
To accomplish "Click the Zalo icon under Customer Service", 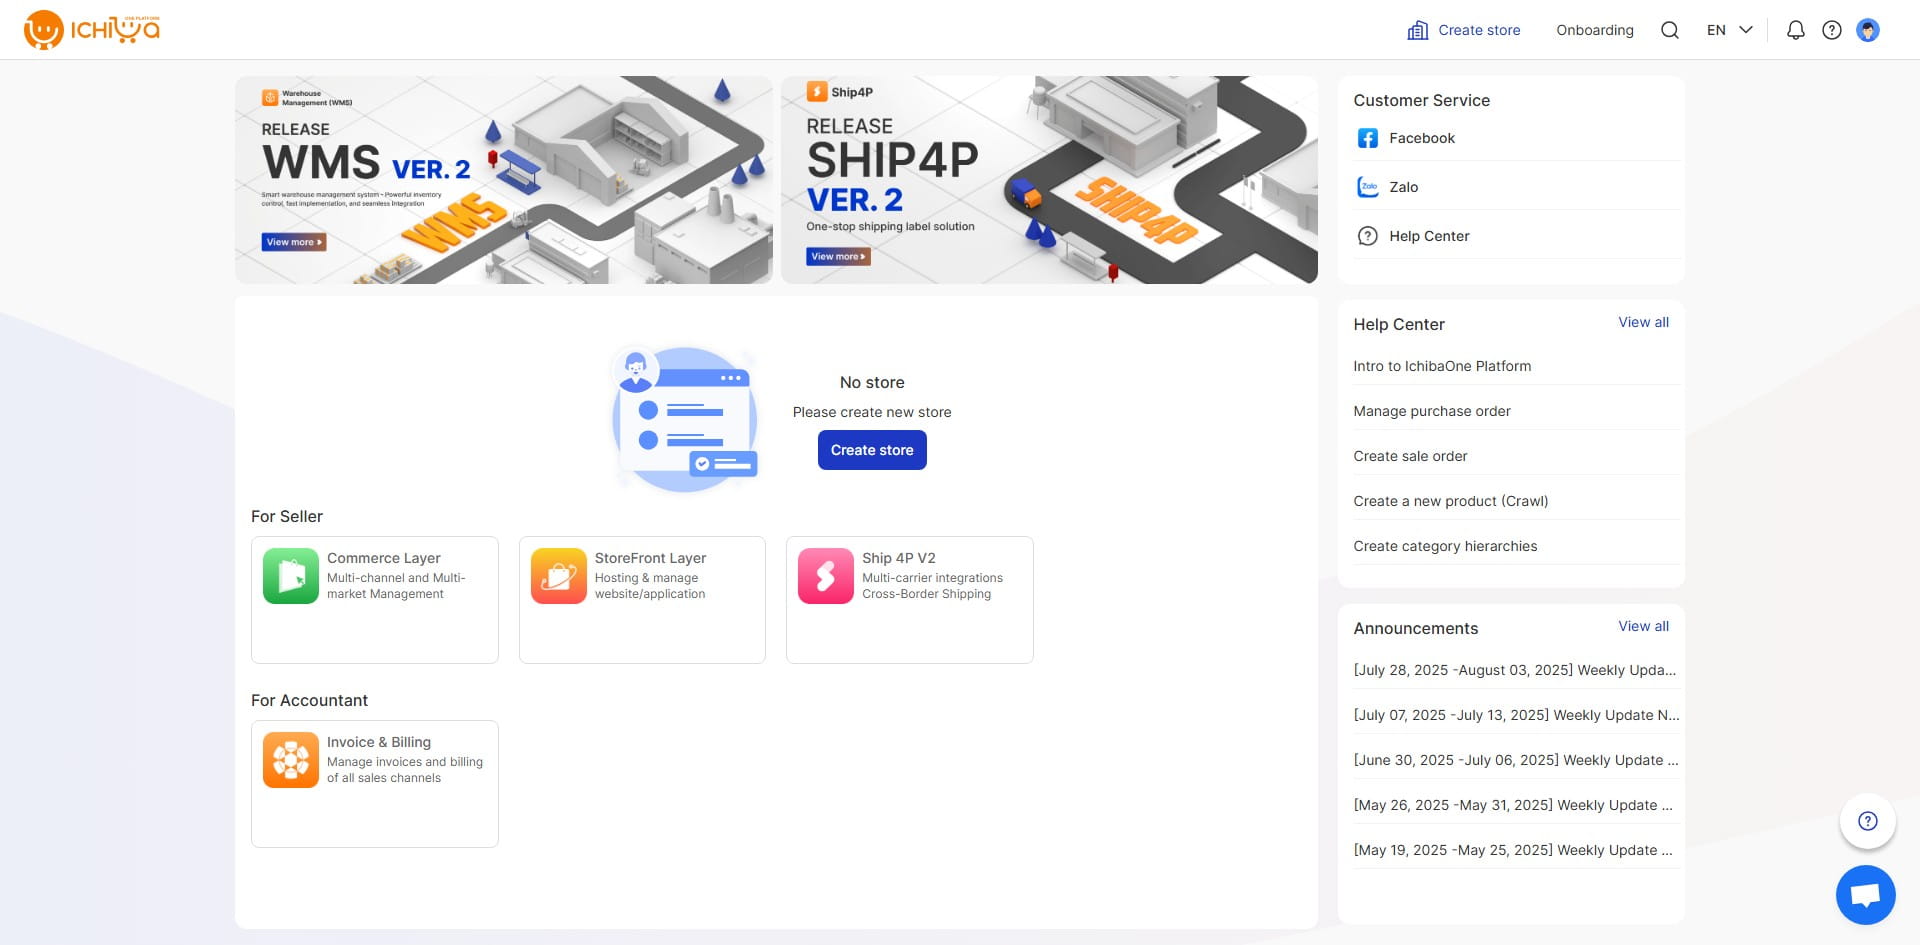I will coord(1367,187).
